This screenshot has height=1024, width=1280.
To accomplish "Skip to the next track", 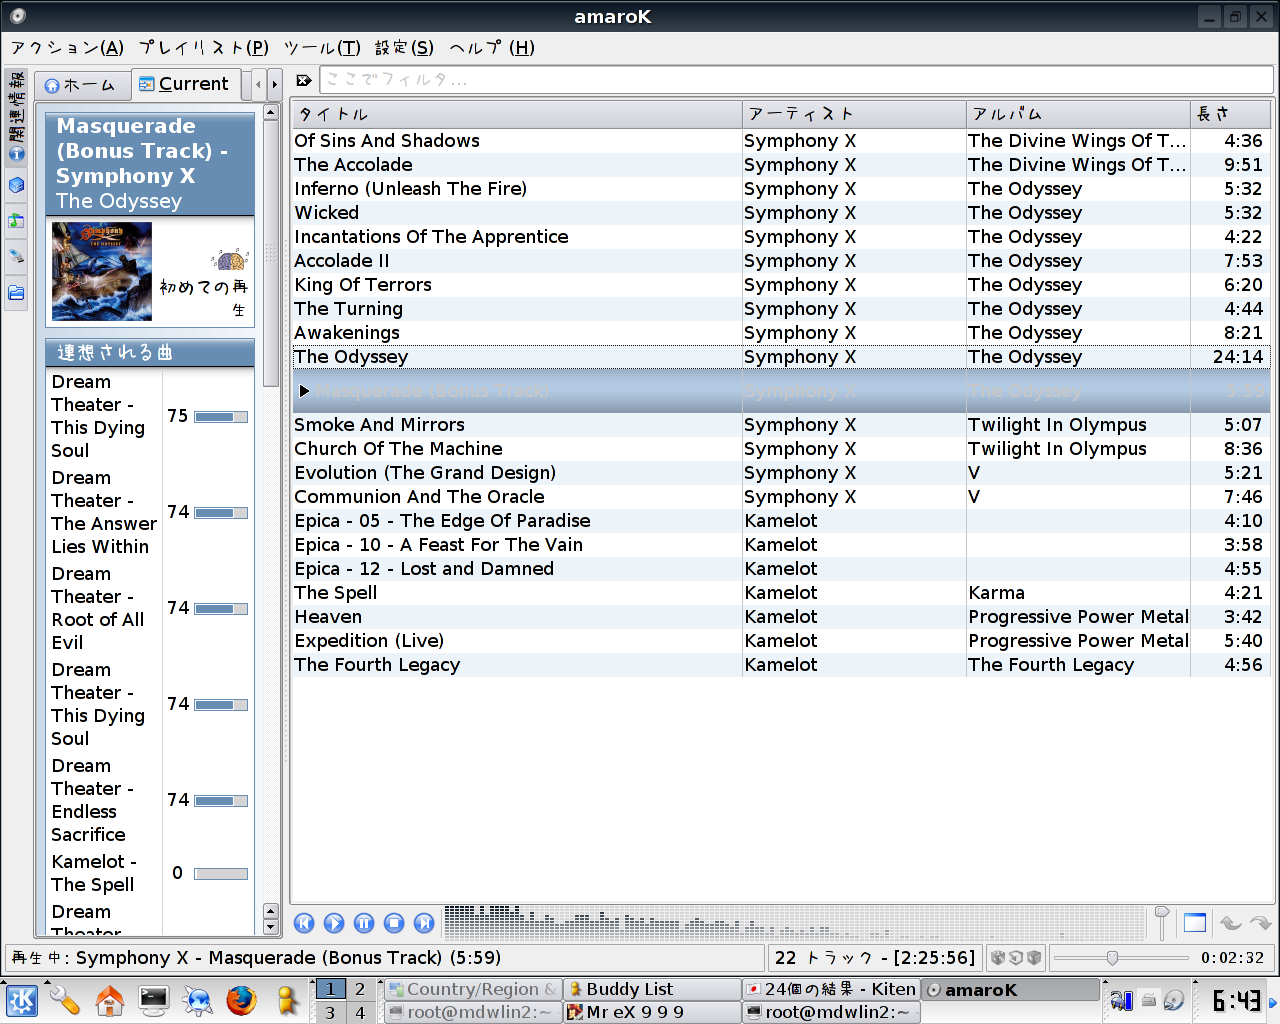I will [x=424, y=923].
